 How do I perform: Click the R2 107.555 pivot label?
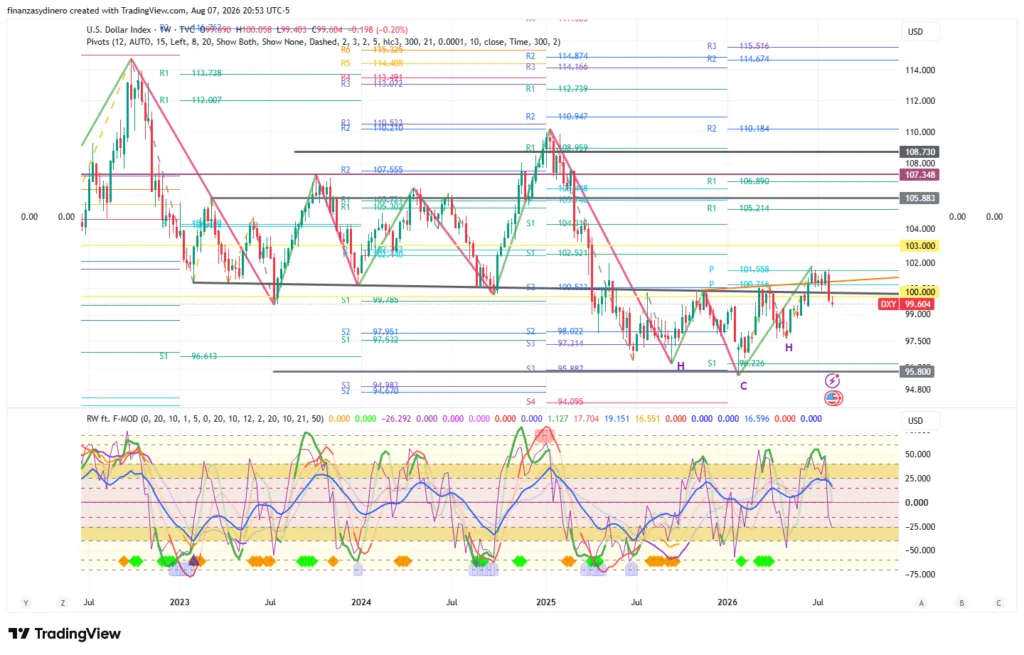372,170
